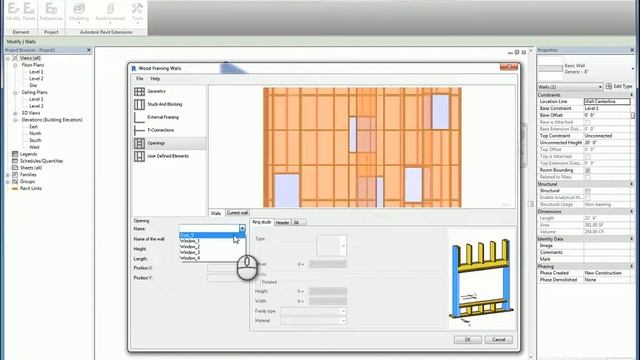Switch to the Sill tab
The width and height of the screenshot is (640, 360).
tap(297, 222)
